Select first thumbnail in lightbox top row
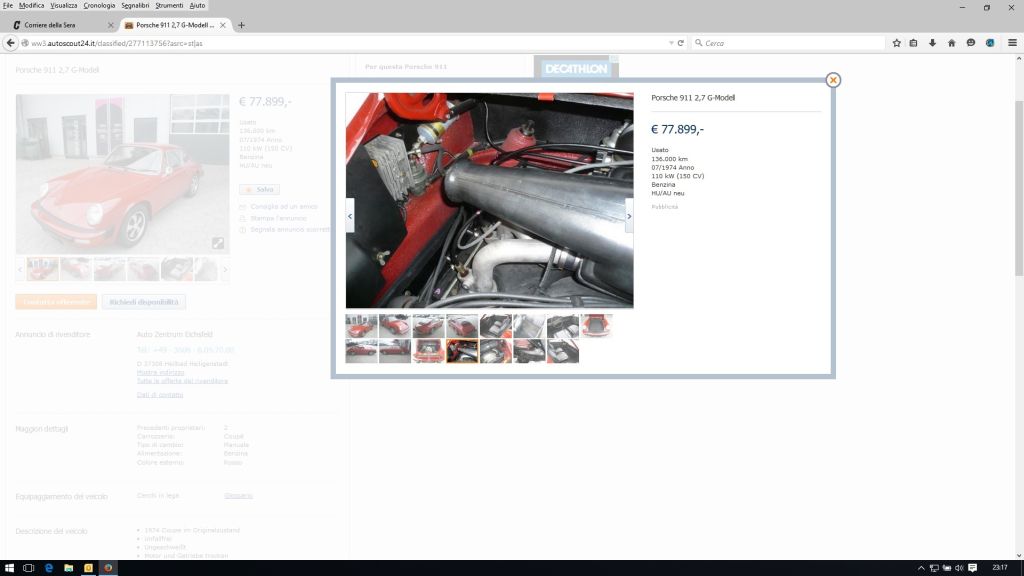1024x576 pixels. click(362, 326)
